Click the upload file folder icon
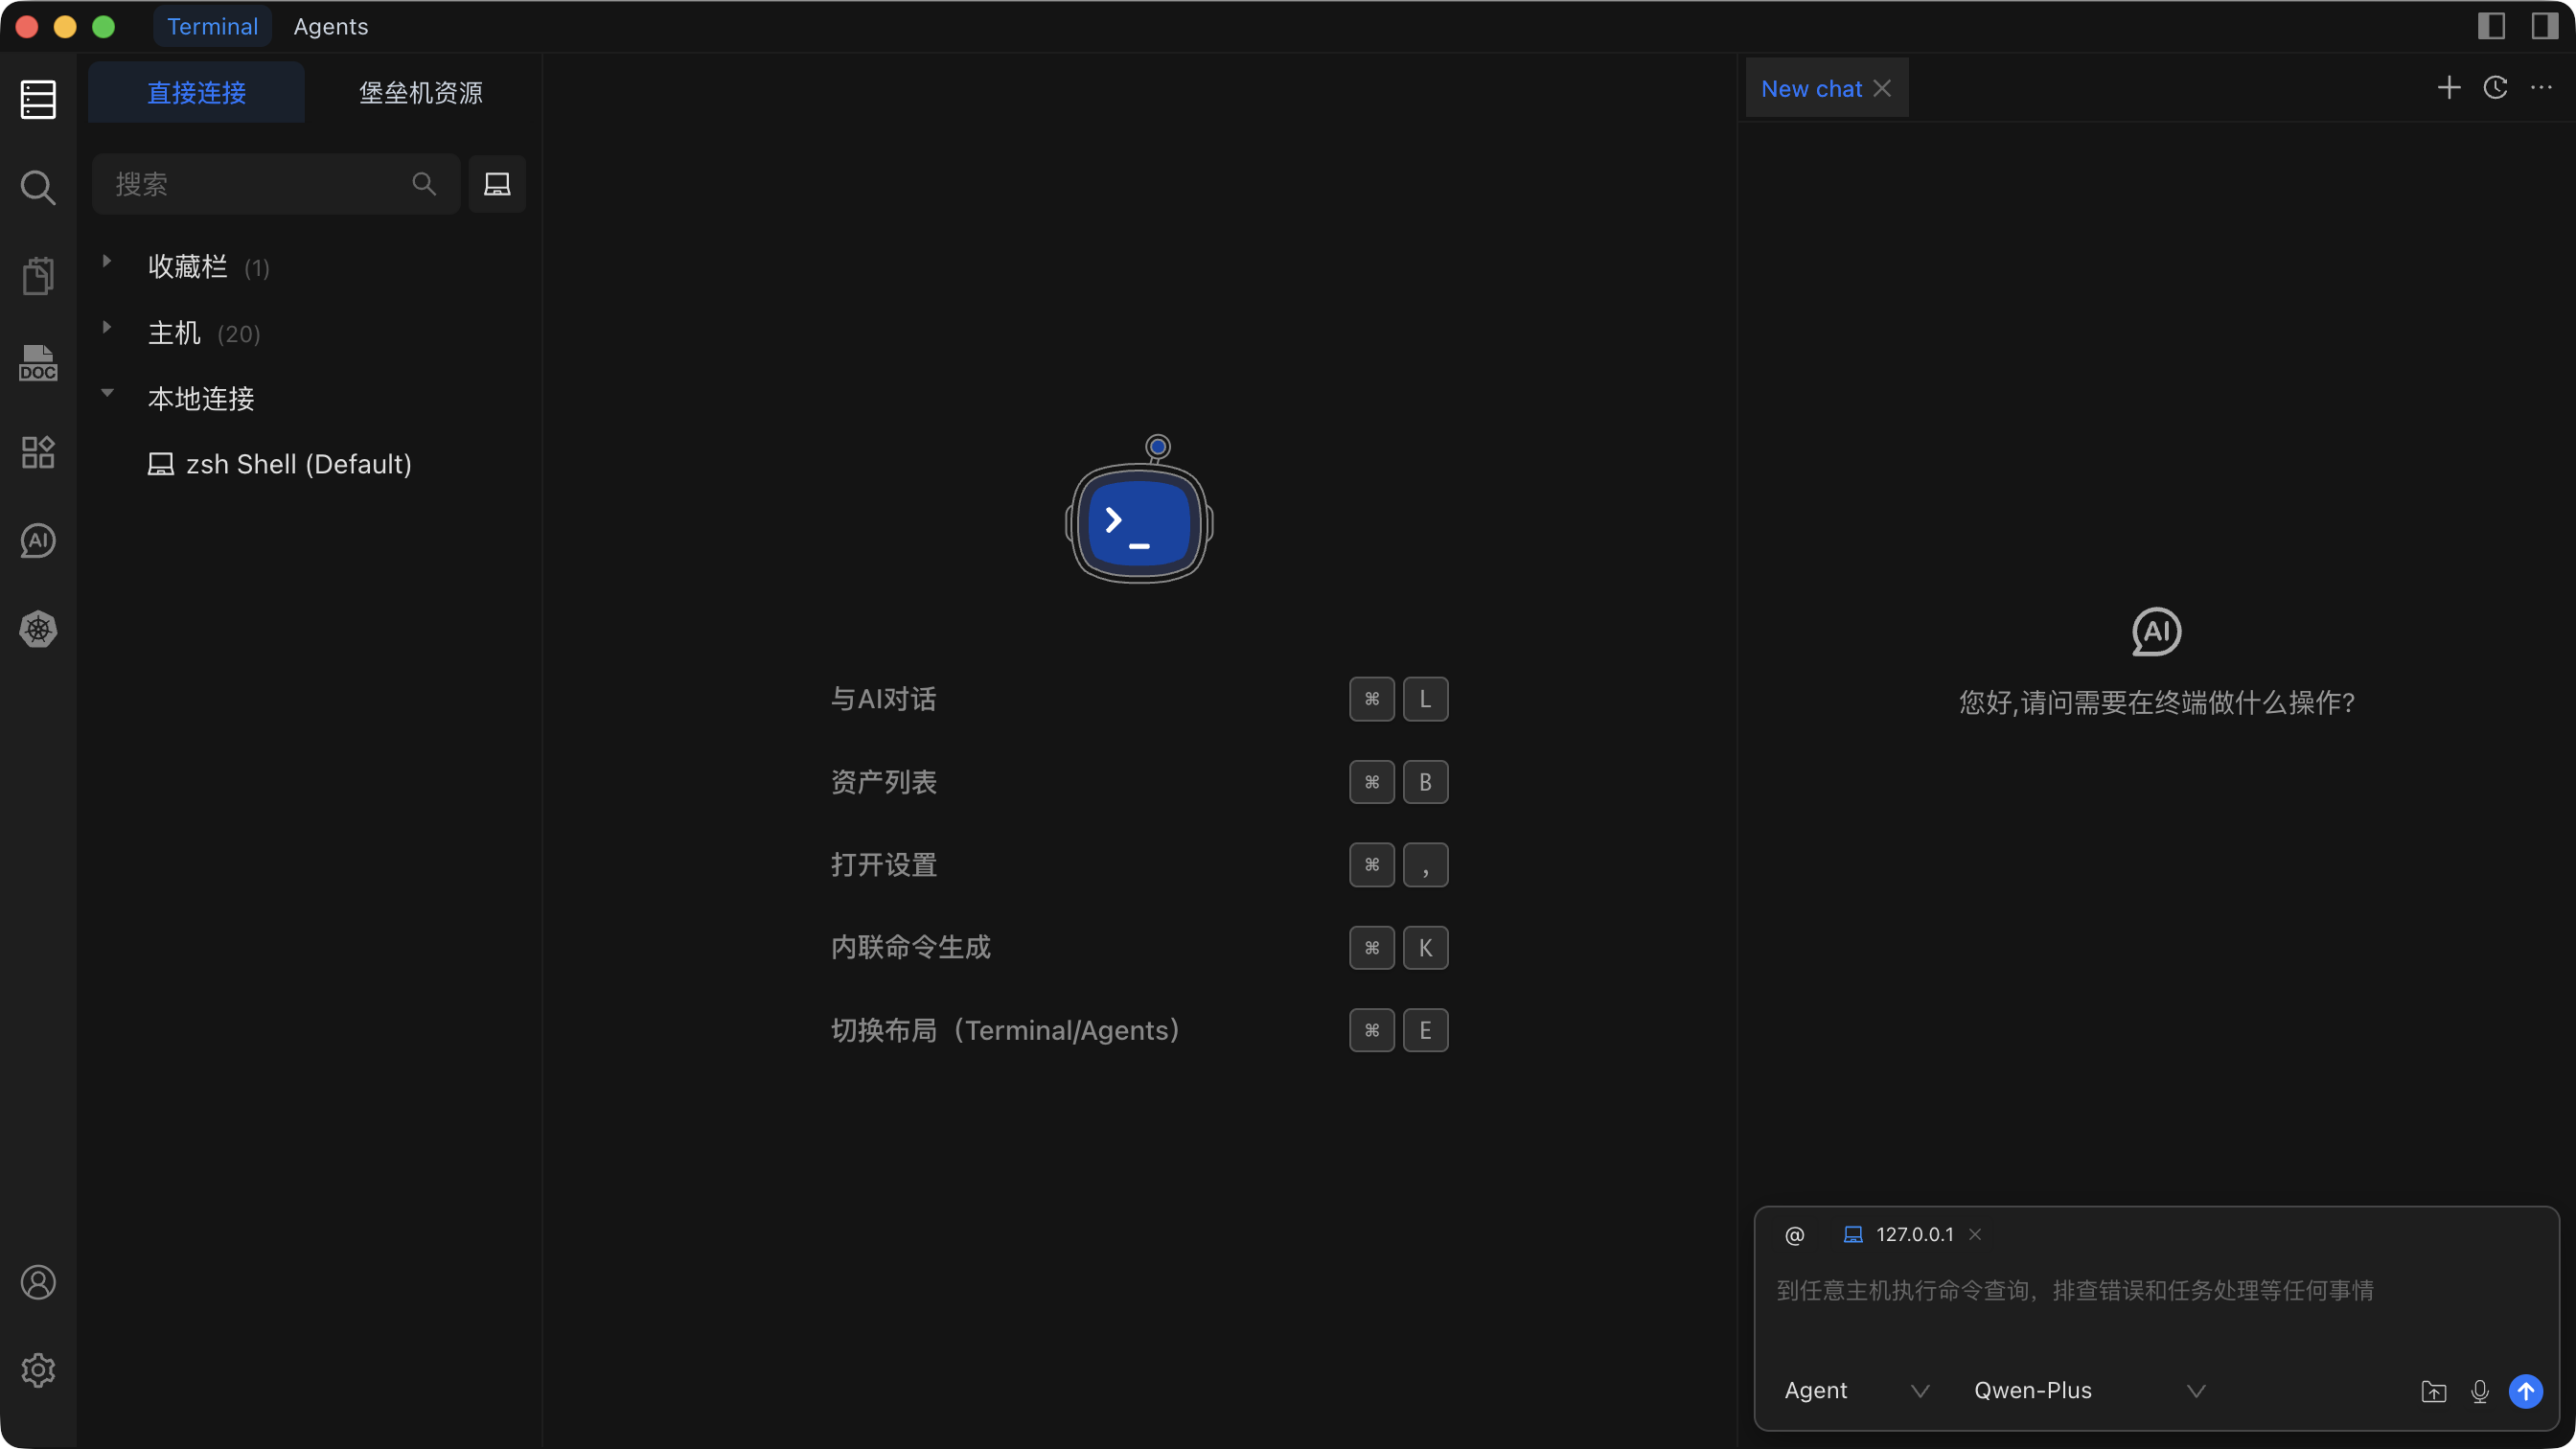 pos(2433,1391)
